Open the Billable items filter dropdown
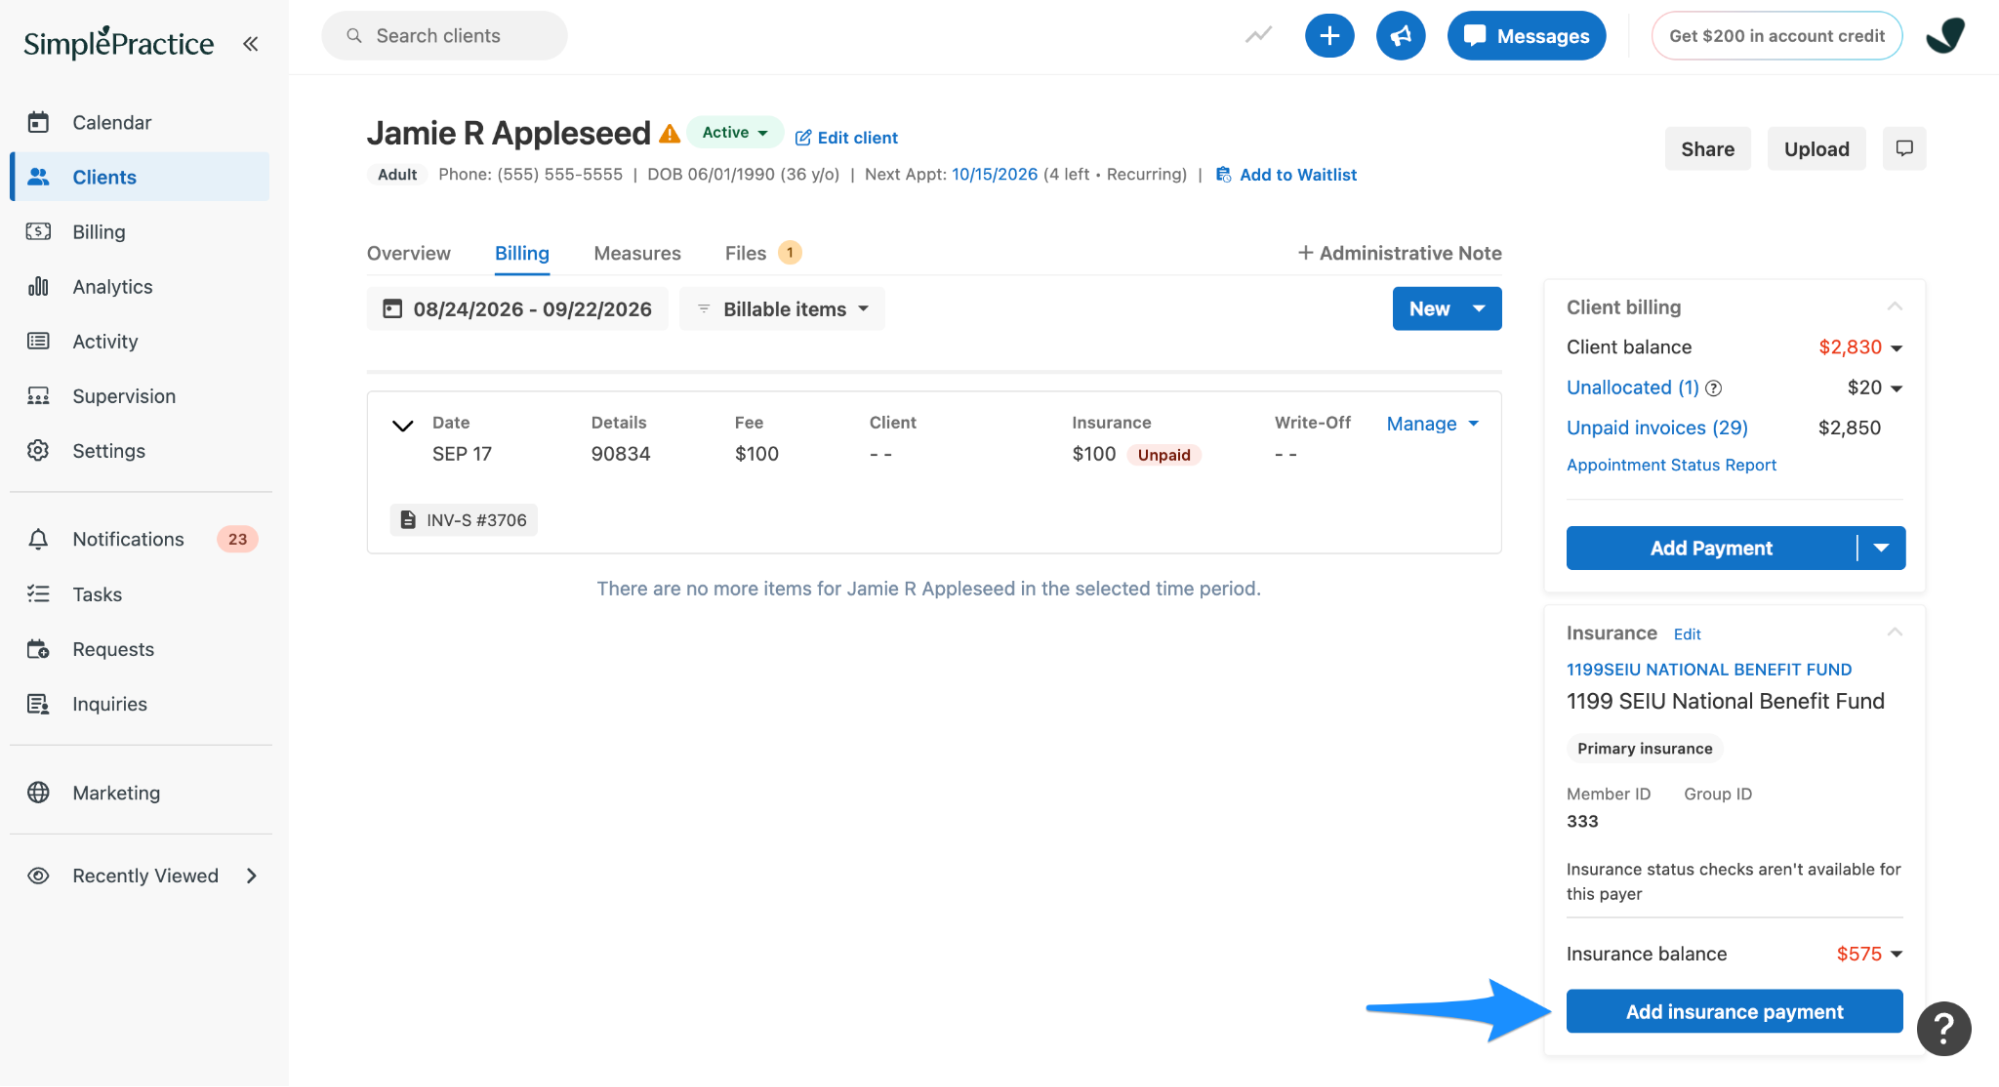Image resolution: width=1999 pixels, height=1087 pixels. (782, 309)
